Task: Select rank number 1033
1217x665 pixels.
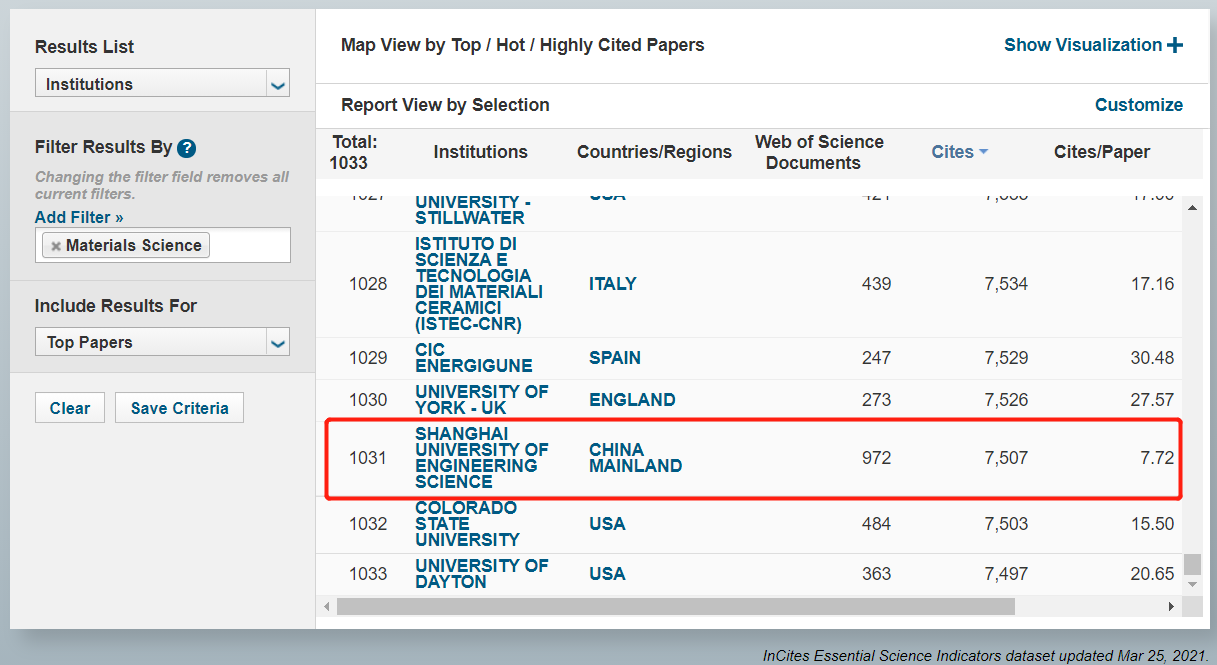Action: point(368,574)
